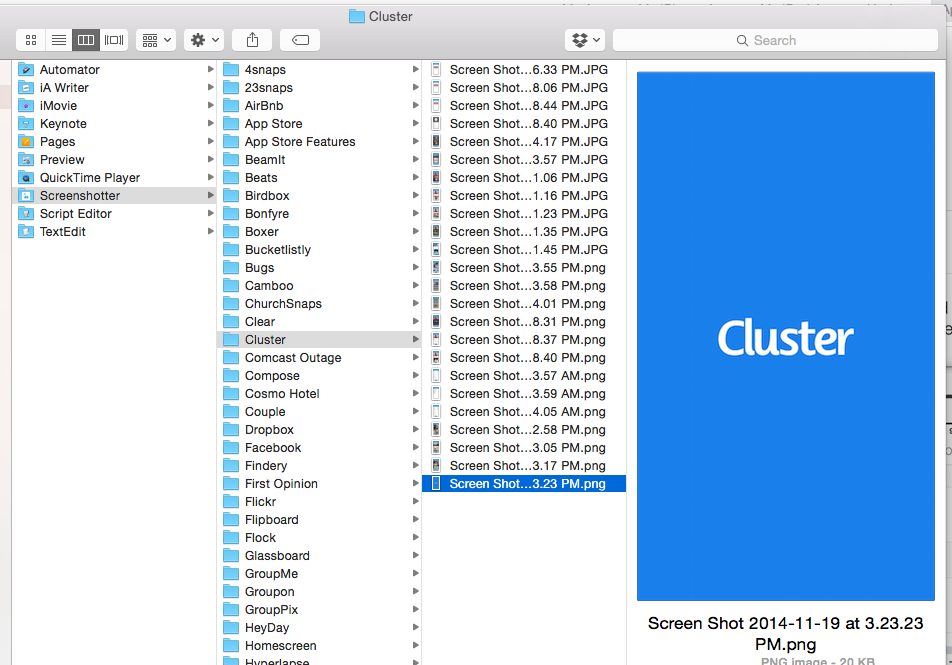The width and height of the screenshot is (952, 665).
Task: Select the iA Writer folder
Action: 114,87
